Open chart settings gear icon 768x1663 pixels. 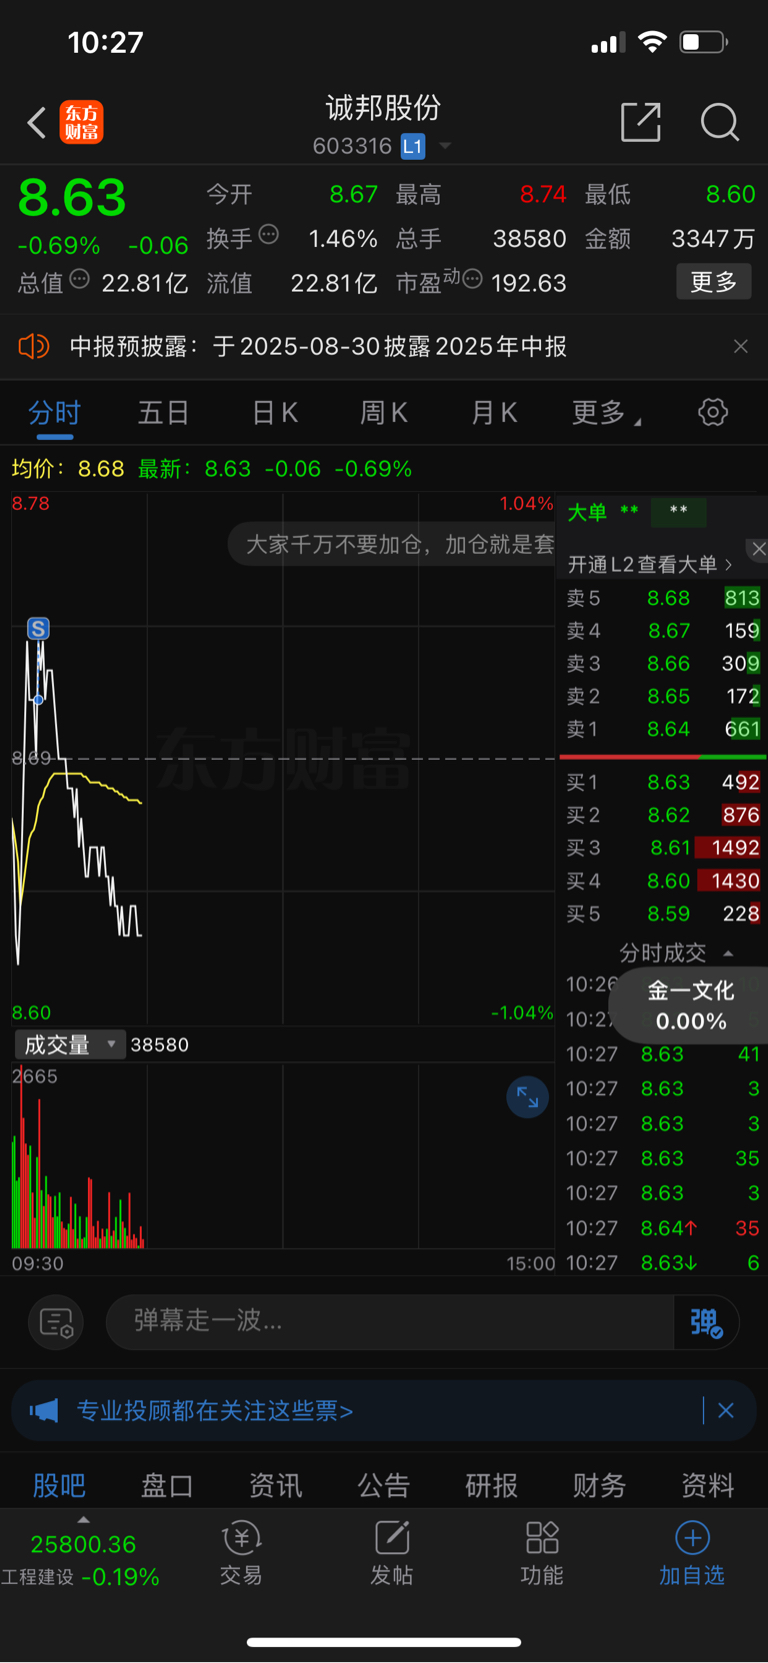[713, 412]
